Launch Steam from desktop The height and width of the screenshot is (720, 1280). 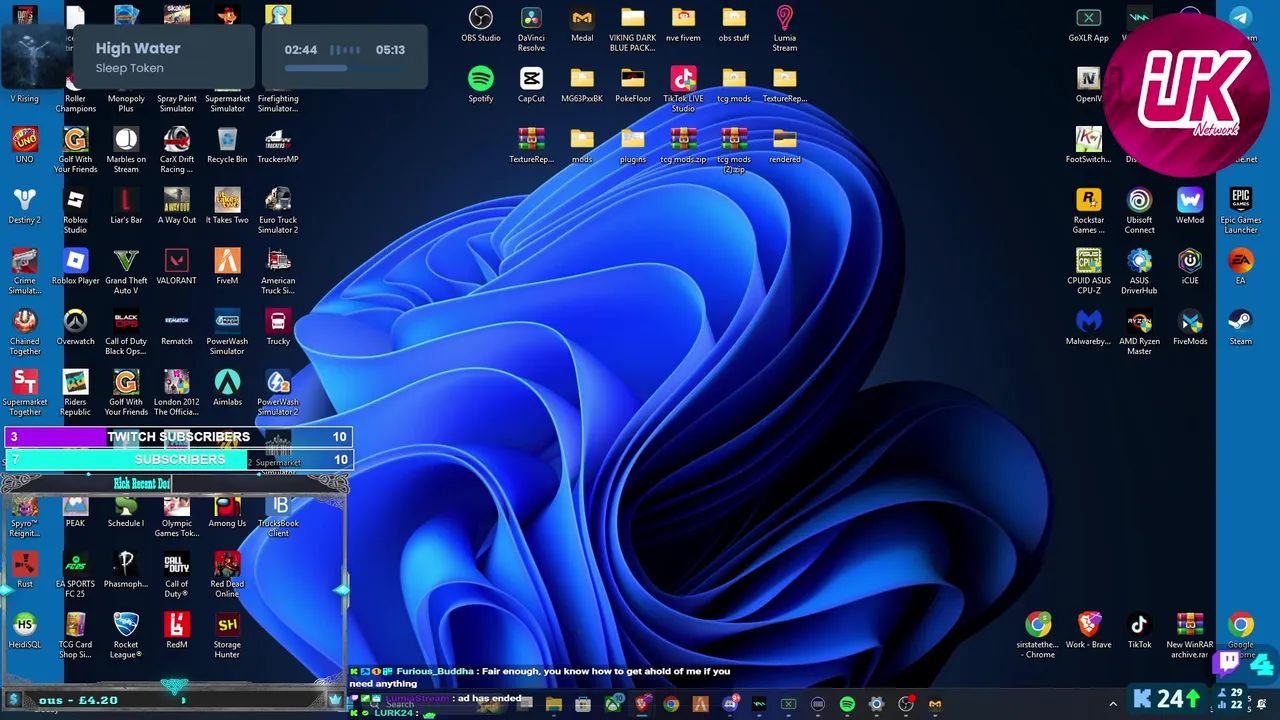point(1241,328)
